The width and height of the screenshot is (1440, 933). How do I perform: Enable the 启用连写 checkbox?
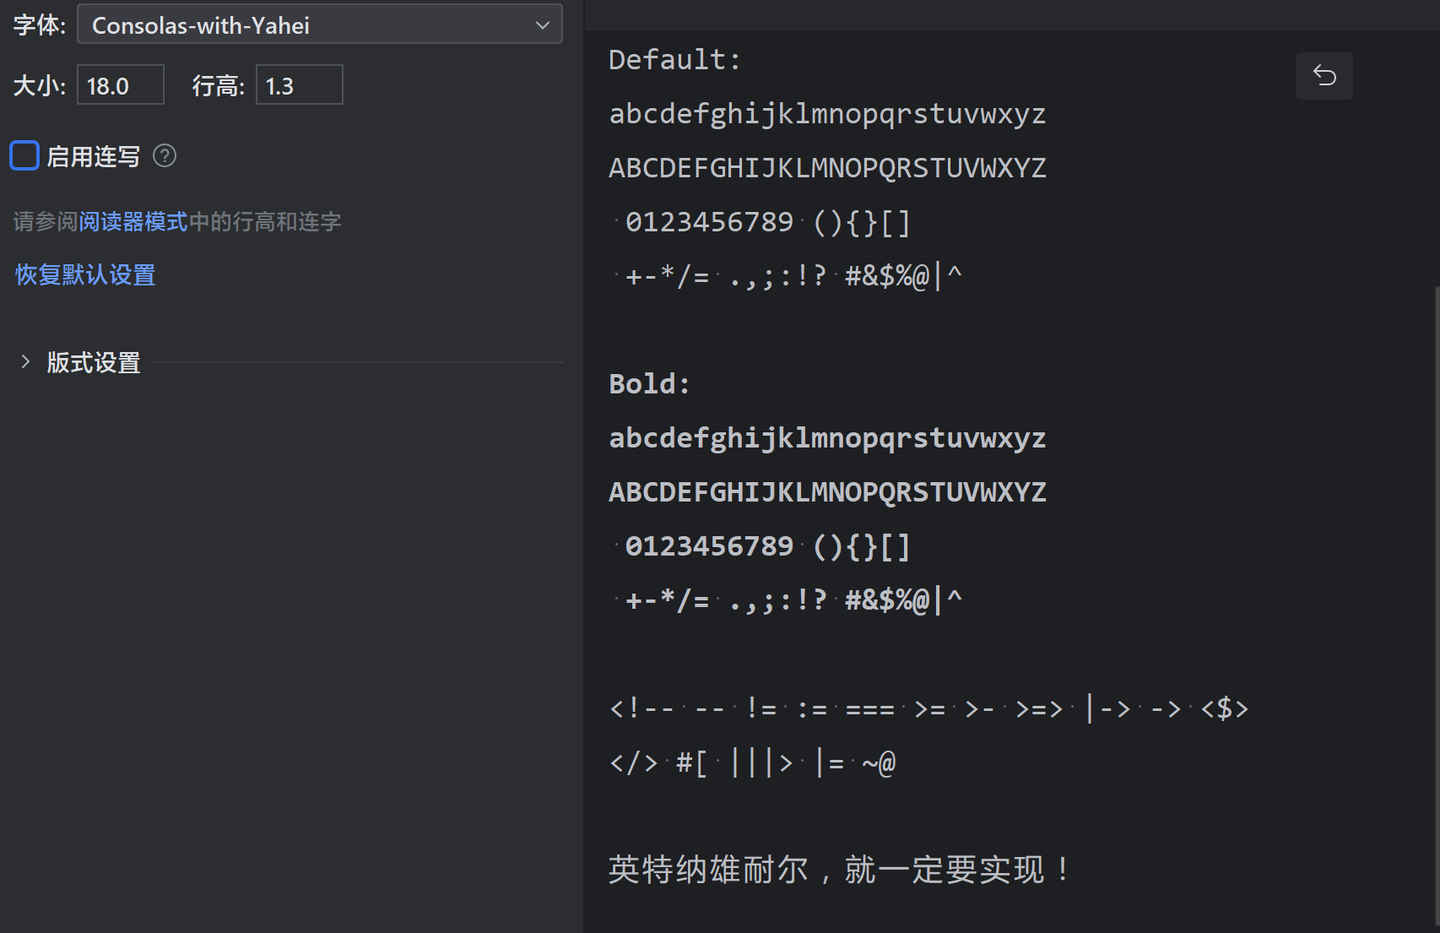(24, 155)
